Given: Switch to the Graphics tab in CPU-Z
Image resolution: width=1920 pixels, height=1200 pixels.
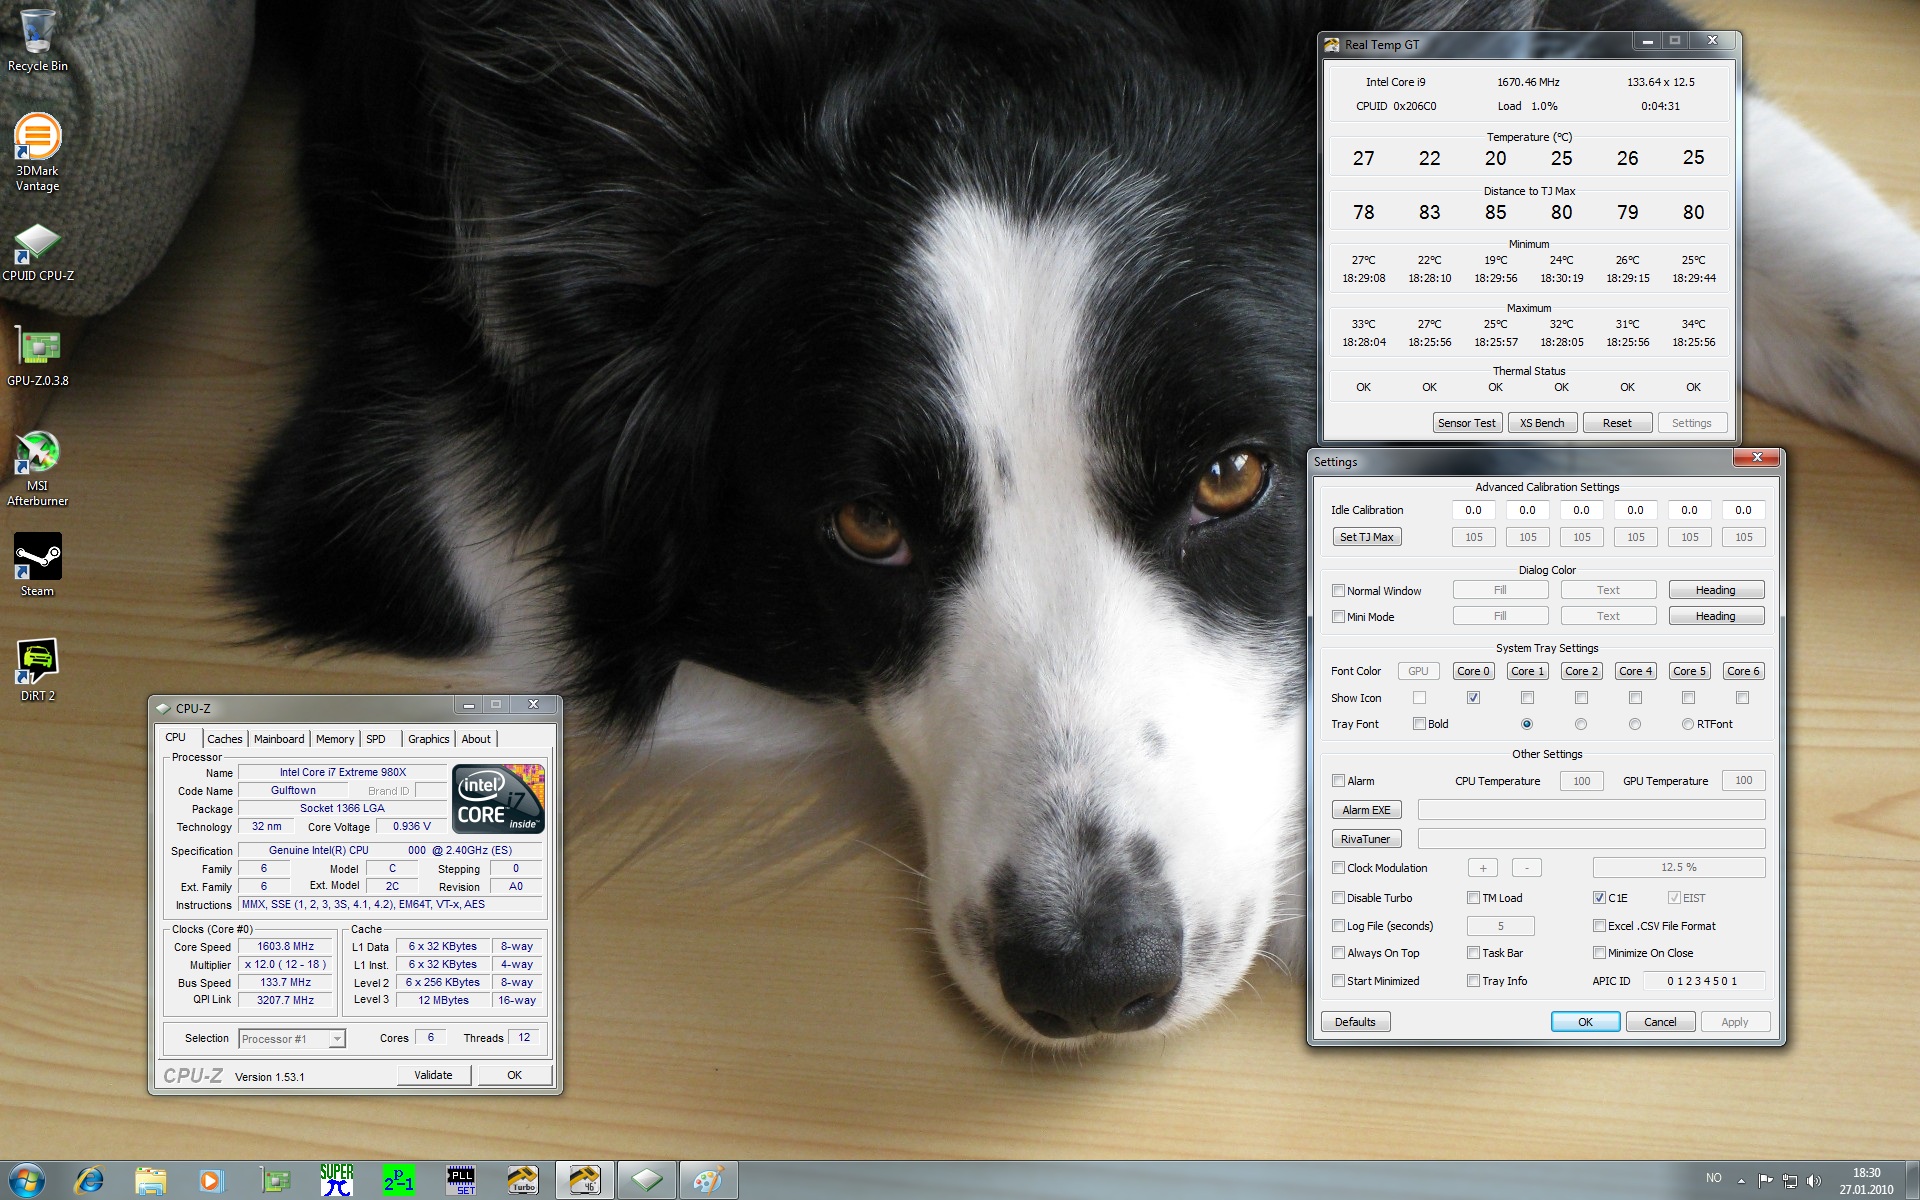Looking at the screenshot, I should point(429,739).
